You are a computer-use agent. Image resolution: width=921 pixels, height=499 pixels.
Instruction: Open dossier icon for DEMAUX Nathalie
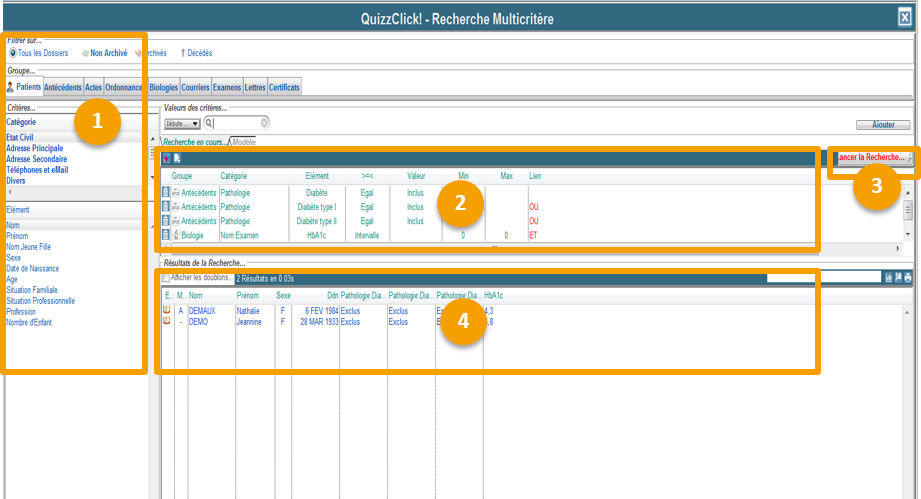(167, 311)
